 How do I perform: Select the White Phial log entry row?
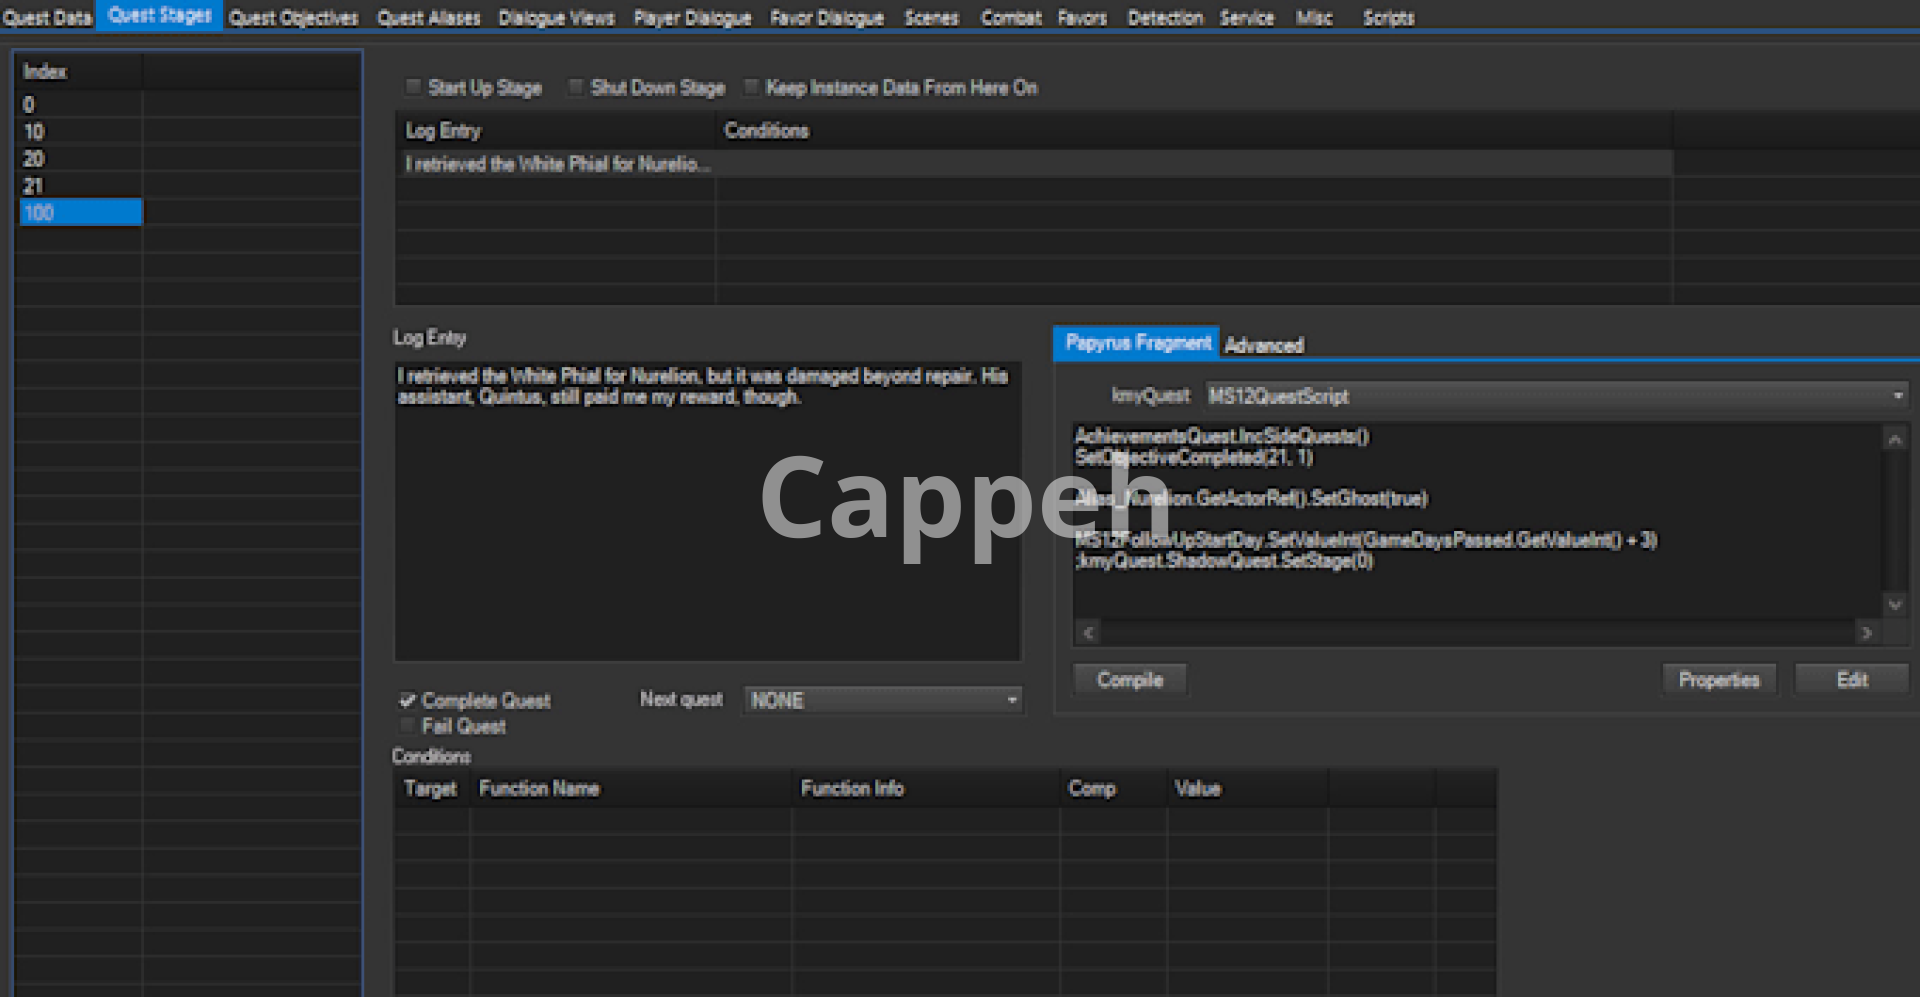(558, 164)
